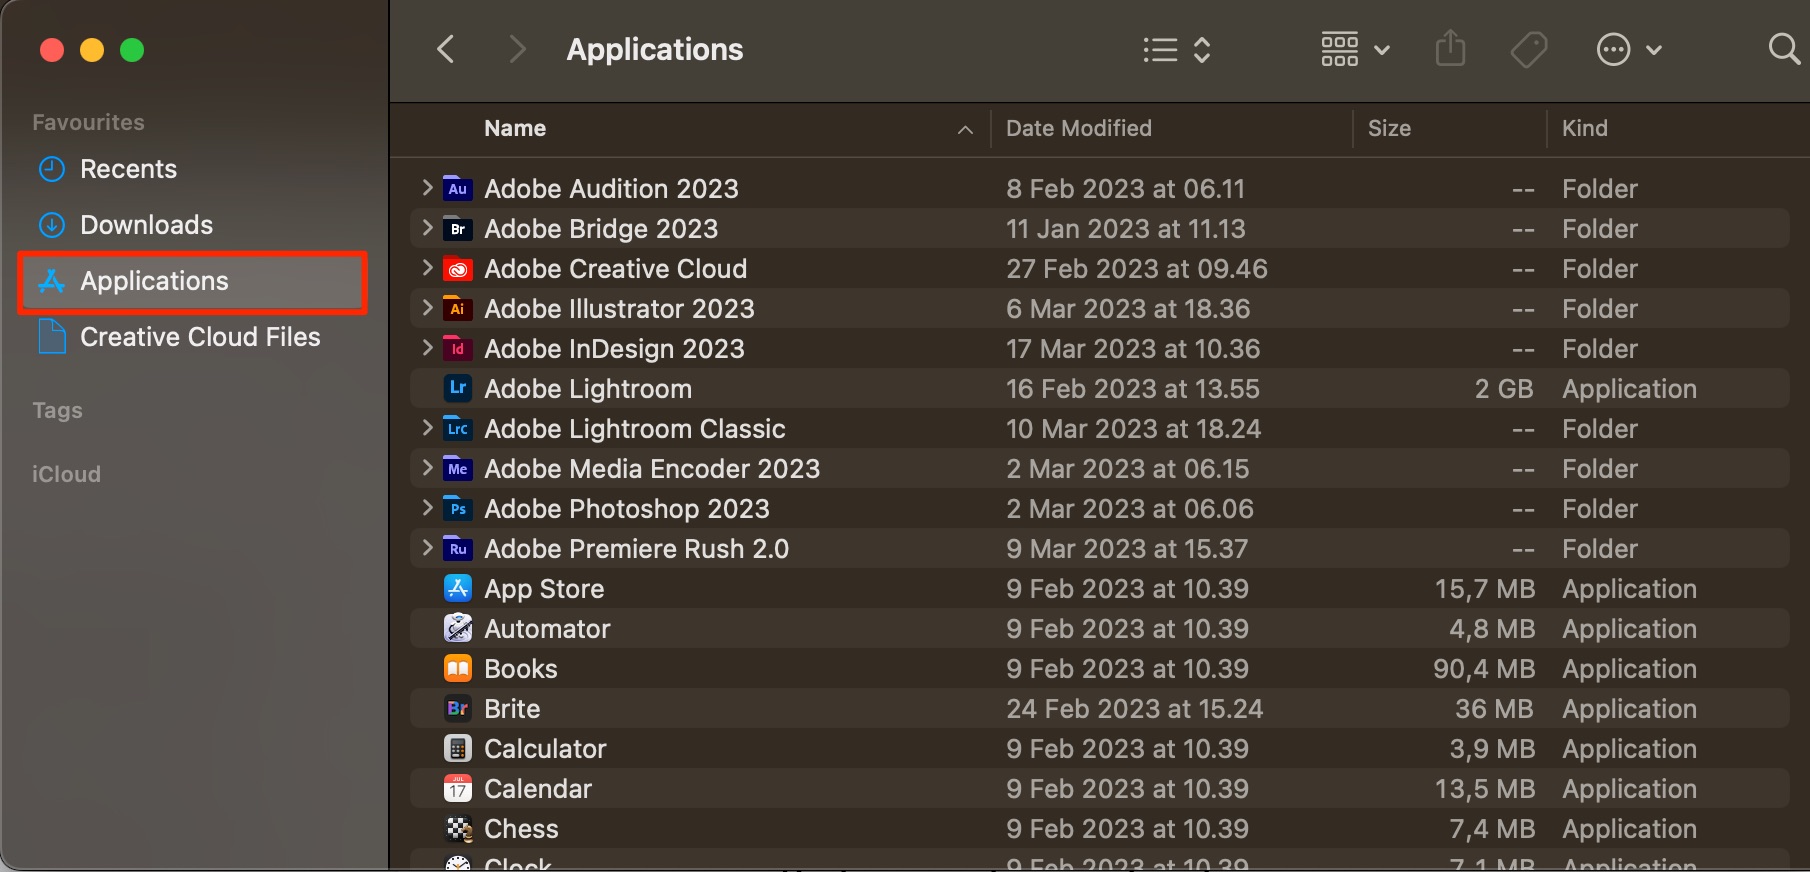
Task: Click the Brite app icon
Action: 457,708
